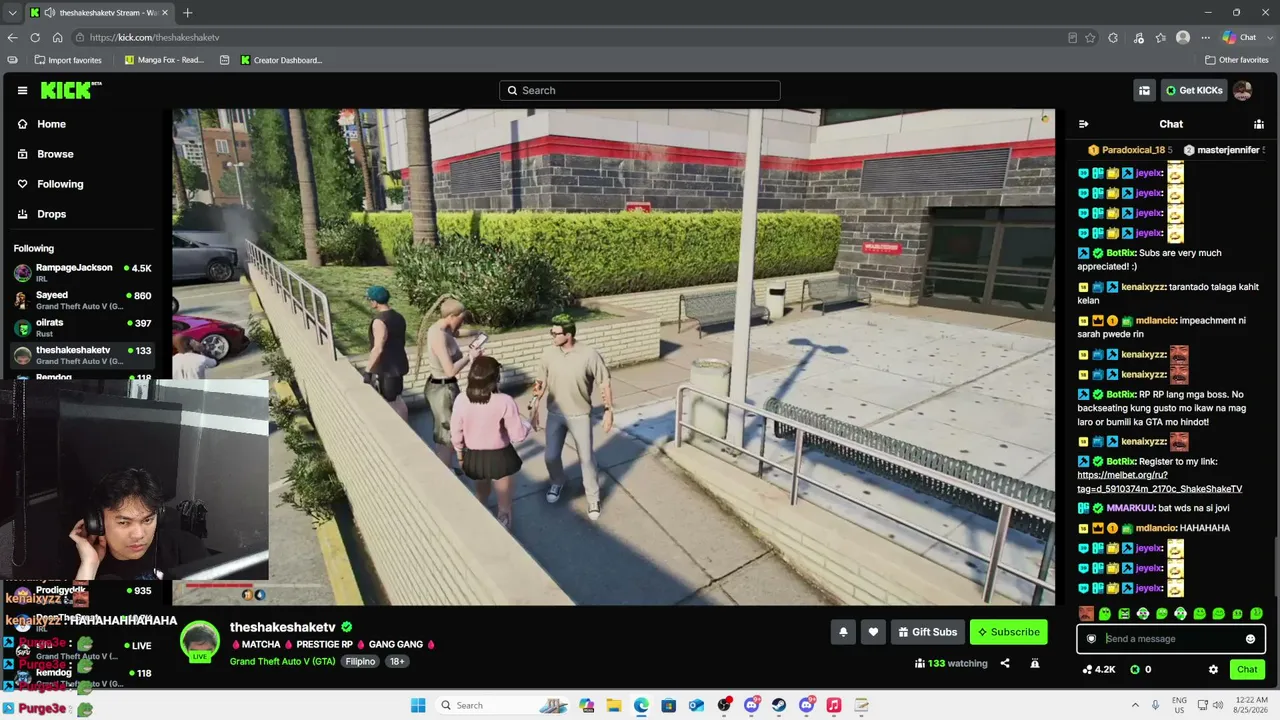Go to browser home page
This screenshot has width=1280, height=720.
click(x=58, y=38)
